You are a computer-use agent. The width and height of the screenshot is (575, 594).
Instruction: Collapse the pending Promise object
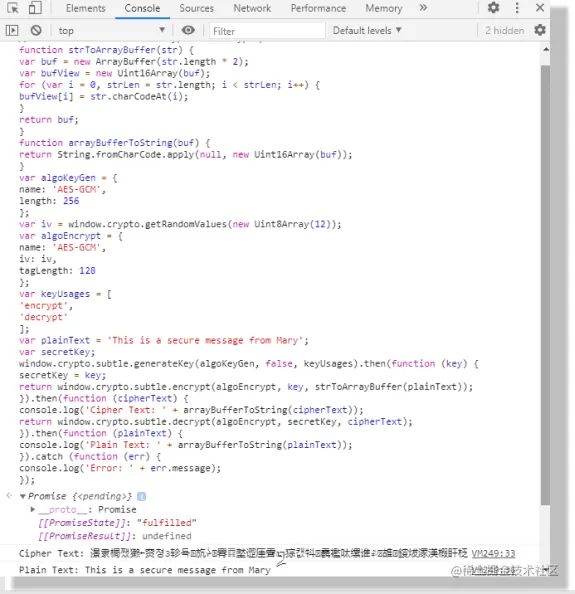[x=23, y=496]
